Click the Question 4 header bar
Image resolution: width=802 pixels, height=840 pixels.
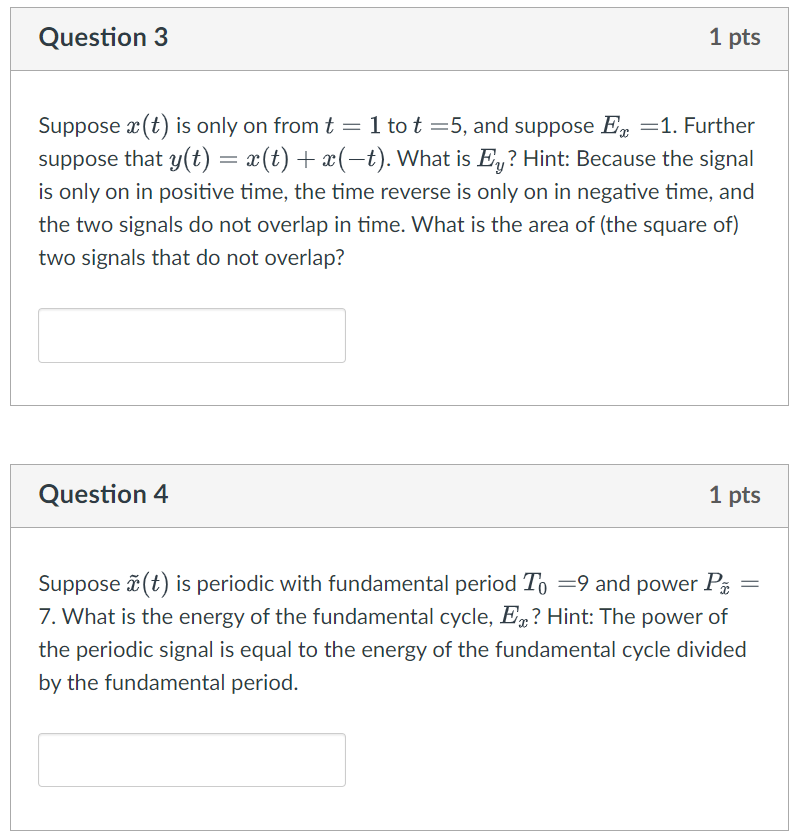400,494
